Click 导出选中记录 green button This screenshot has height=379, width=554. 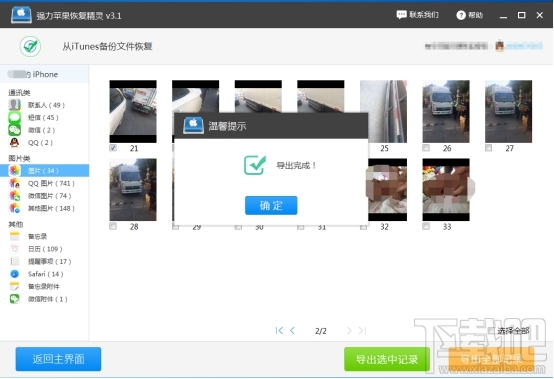coord(387,359)
